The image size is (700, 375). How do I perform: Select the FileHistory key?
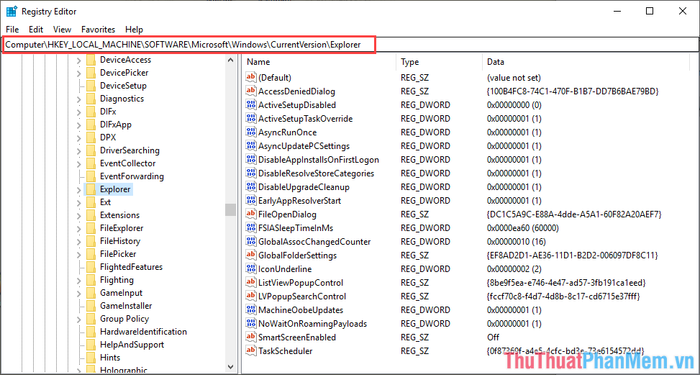120,241
